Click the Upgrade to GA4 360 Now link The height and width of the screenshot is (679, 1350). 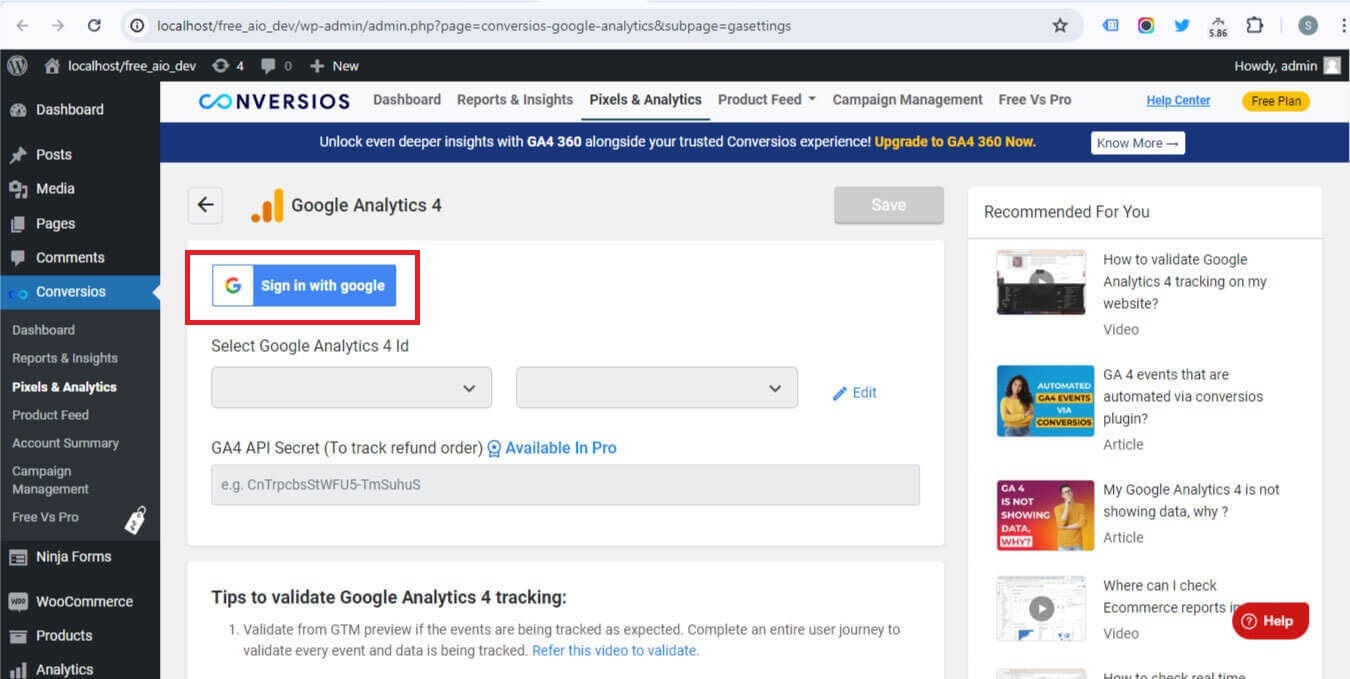pyautogui.click(x=955, y=142)
